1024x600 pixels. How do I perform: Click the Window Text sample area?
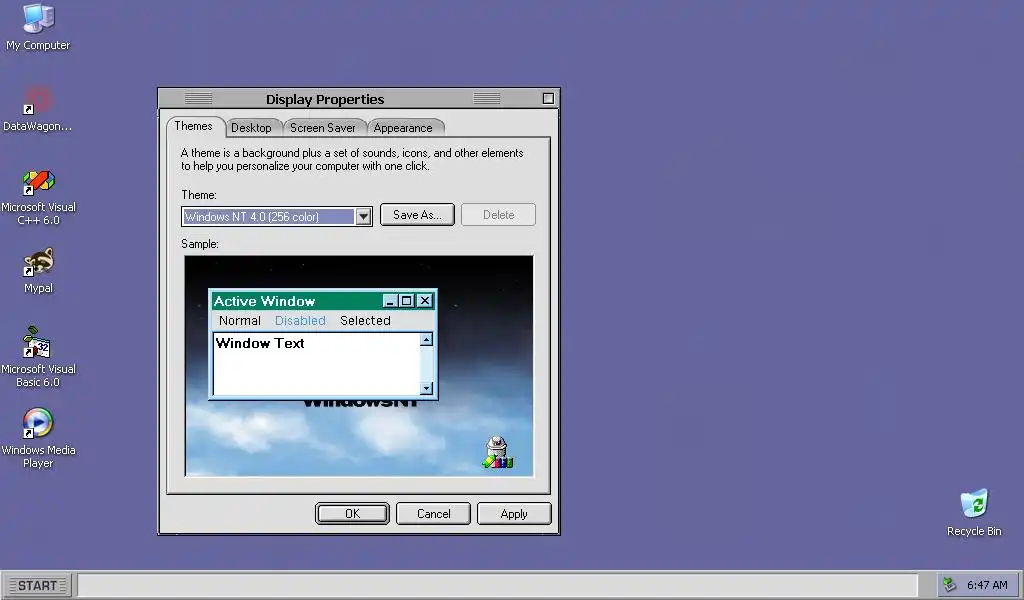coord(316,363)
